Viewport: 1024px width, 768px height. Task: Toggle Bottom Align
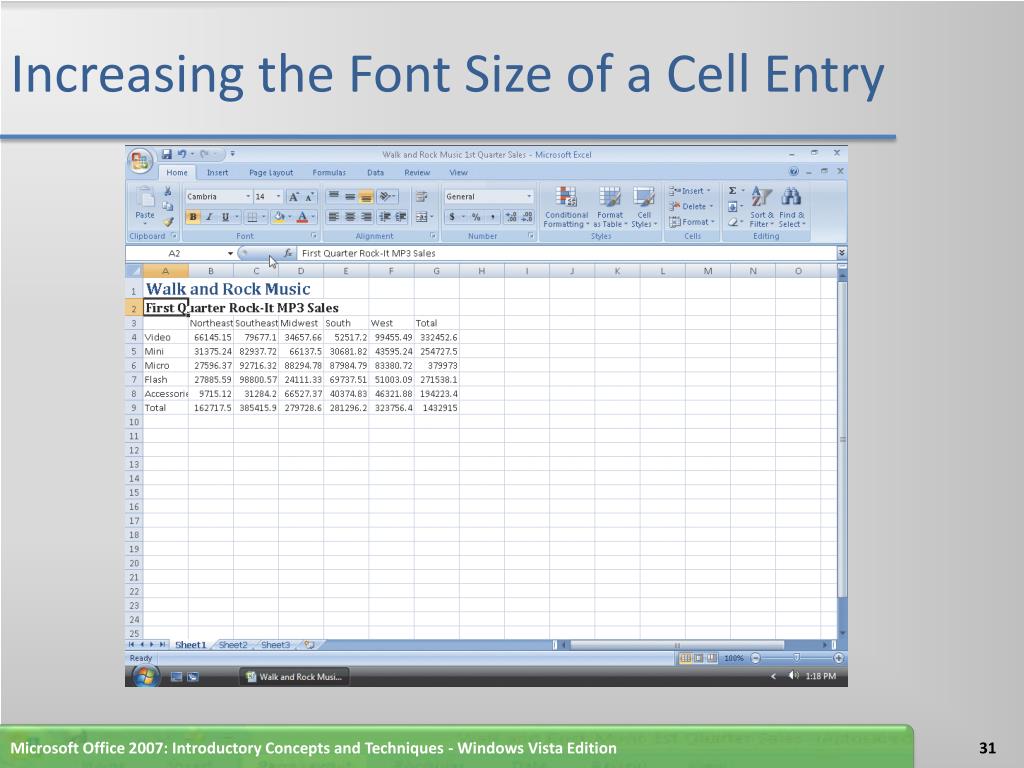click(366, 197)
